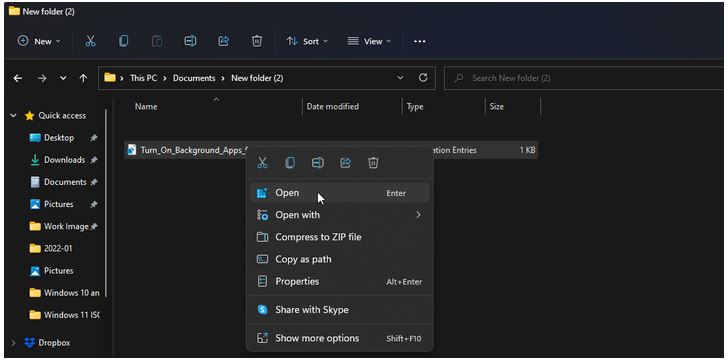The height and width of the screenshot is (362, 728).
Task: Click the Rename icon in the context menu
Action: [x=318, y=162]
